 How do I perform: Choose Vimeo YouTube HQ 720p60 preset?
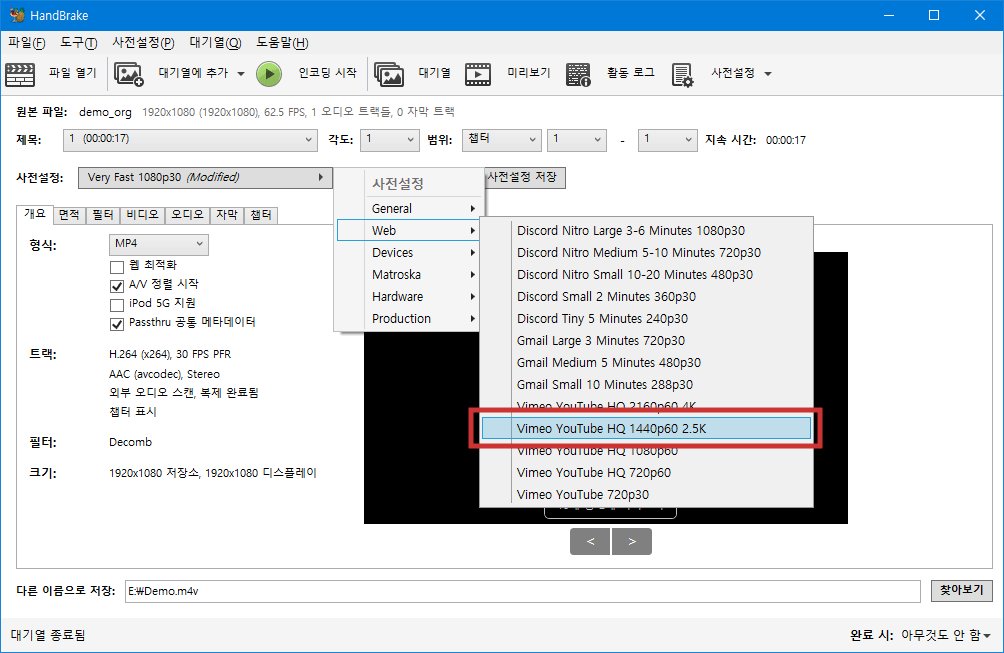[647, 472]
